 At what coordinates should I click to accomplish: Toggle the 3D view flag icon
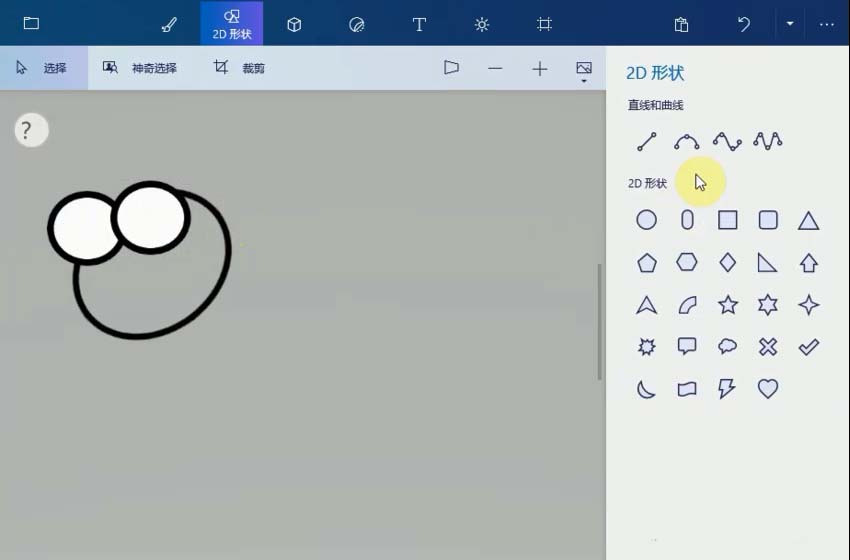(451, 68)
